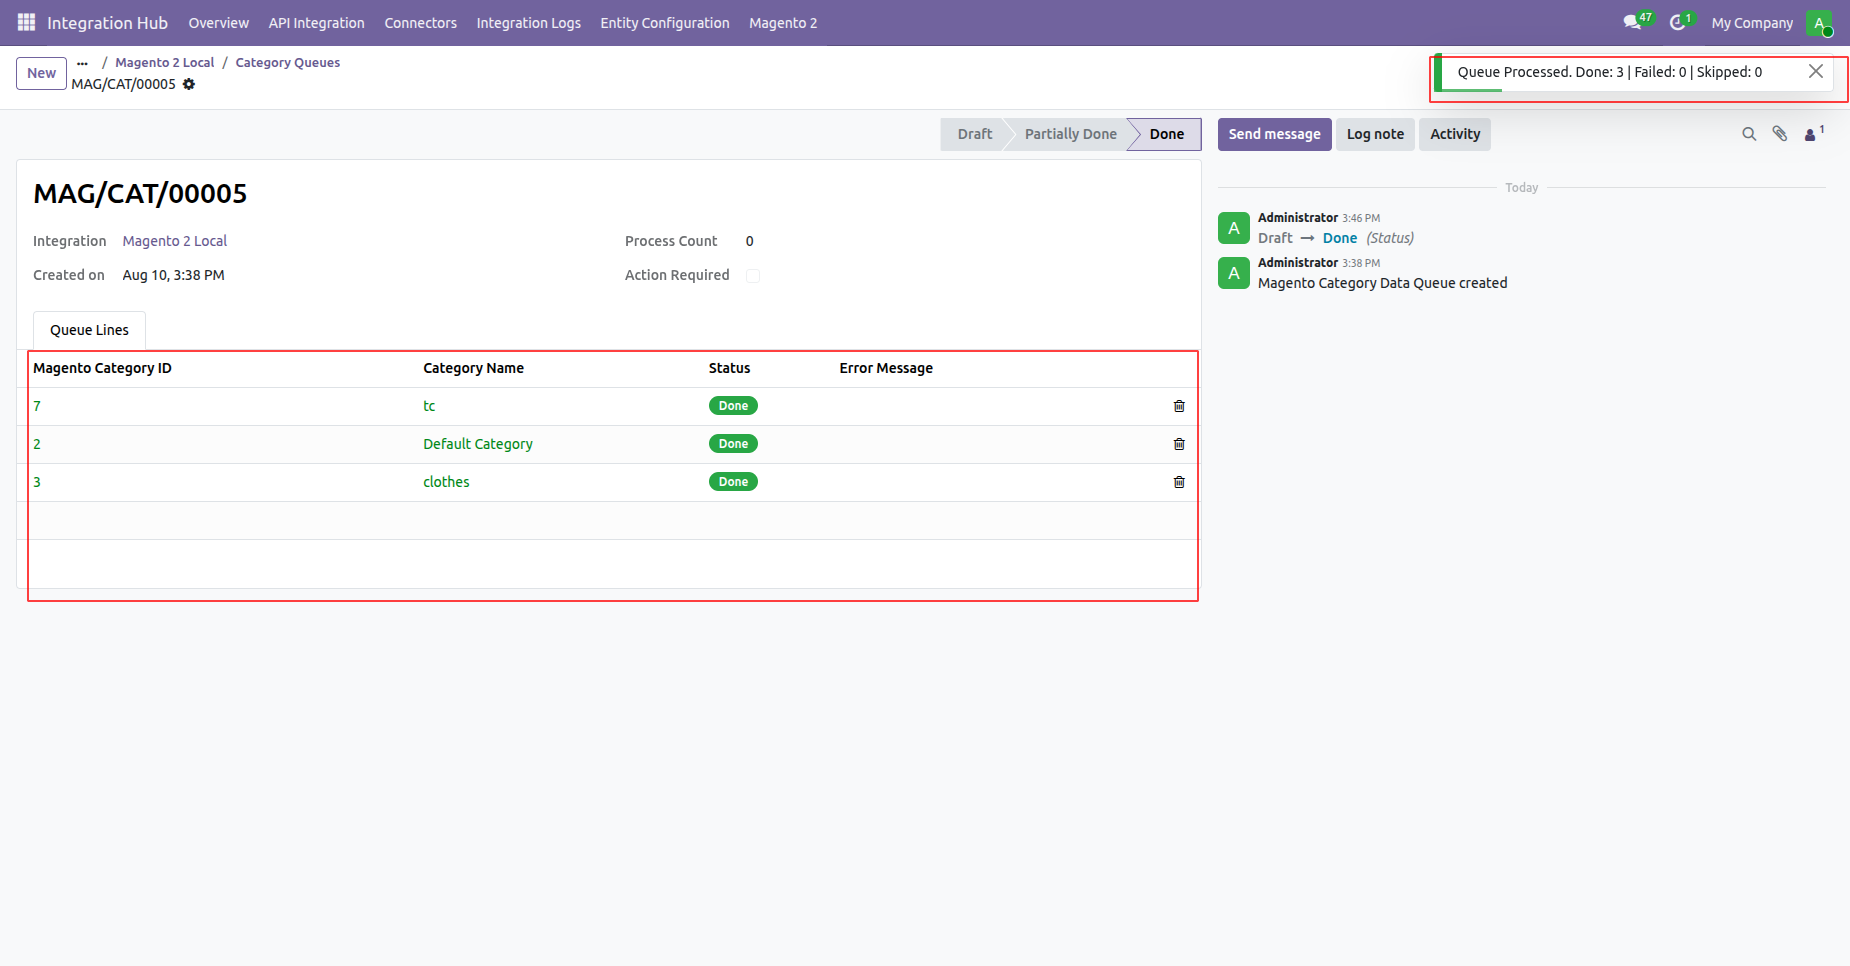Click the MAG/CAT/00005 record title
The height and width of the screenshot is (966, 1850).
(140, 194)
